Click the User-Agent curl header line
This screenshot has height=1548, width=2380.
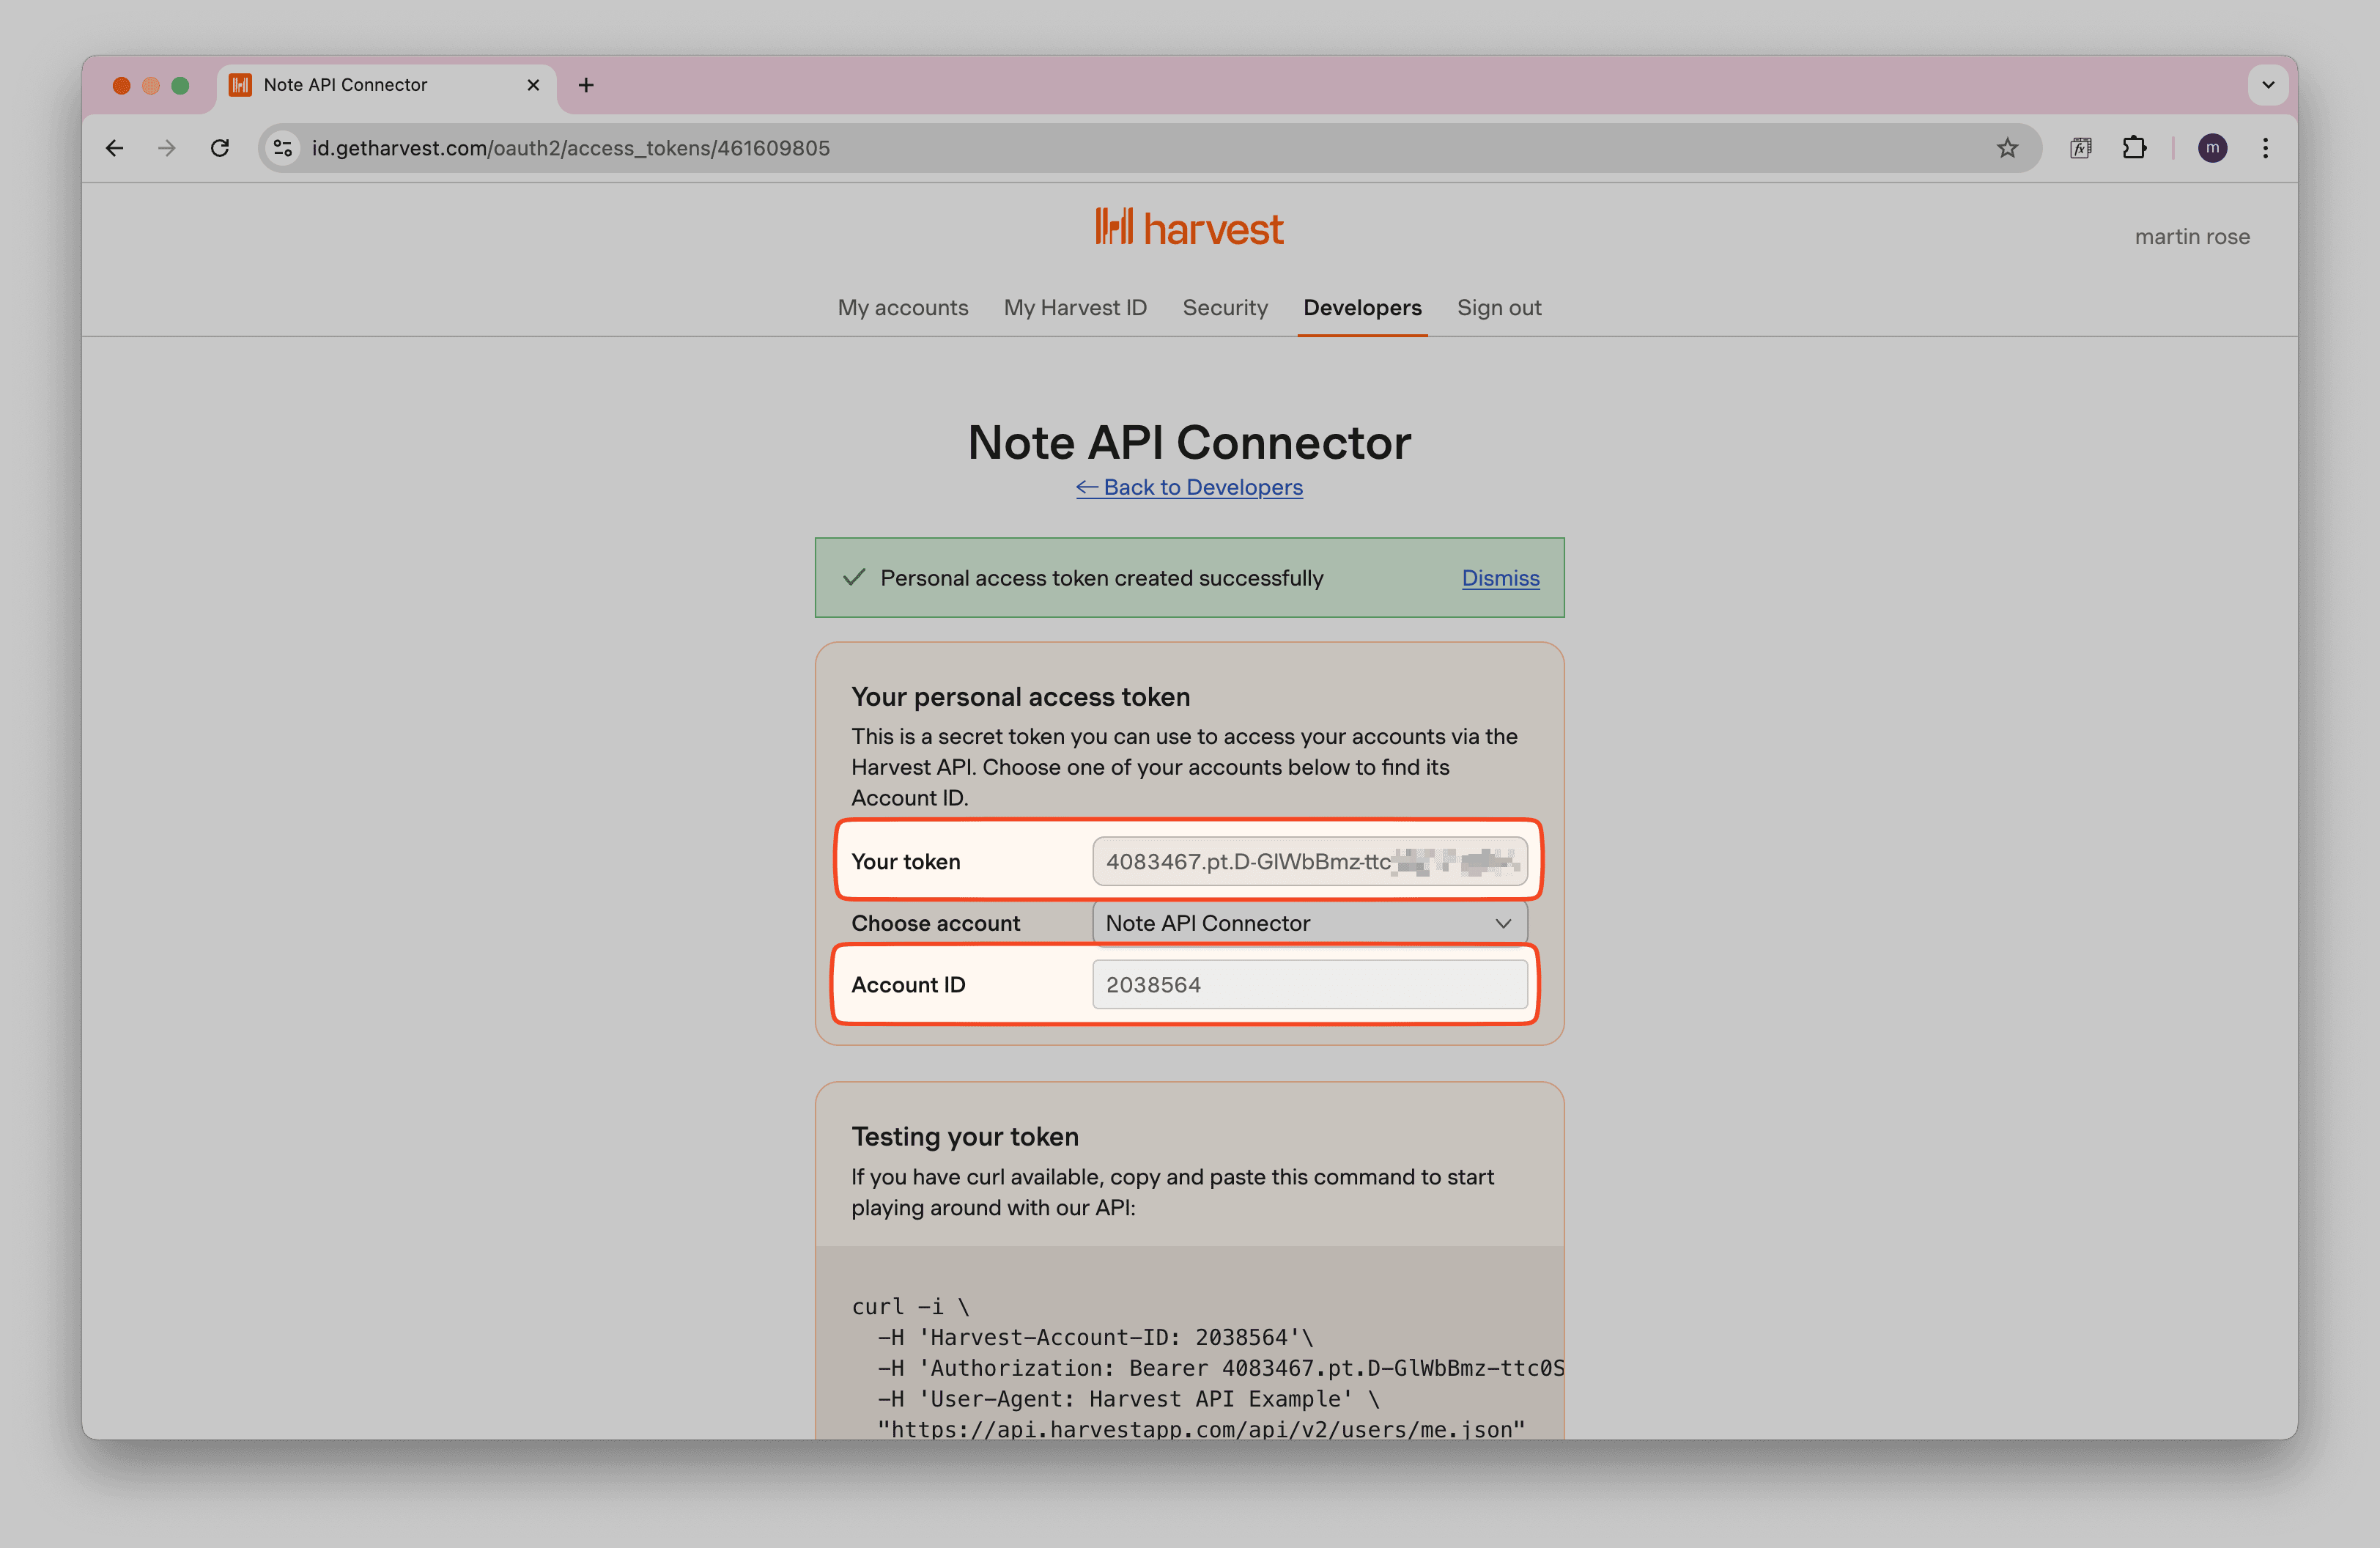pos(1128,1399)
